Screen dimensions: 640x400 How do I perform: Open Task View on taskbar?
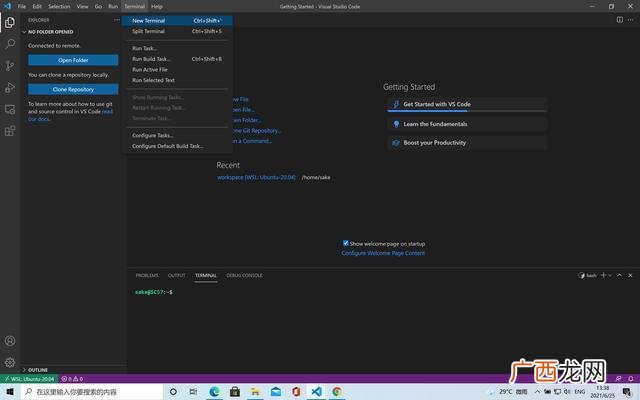[x=193, y=392]
